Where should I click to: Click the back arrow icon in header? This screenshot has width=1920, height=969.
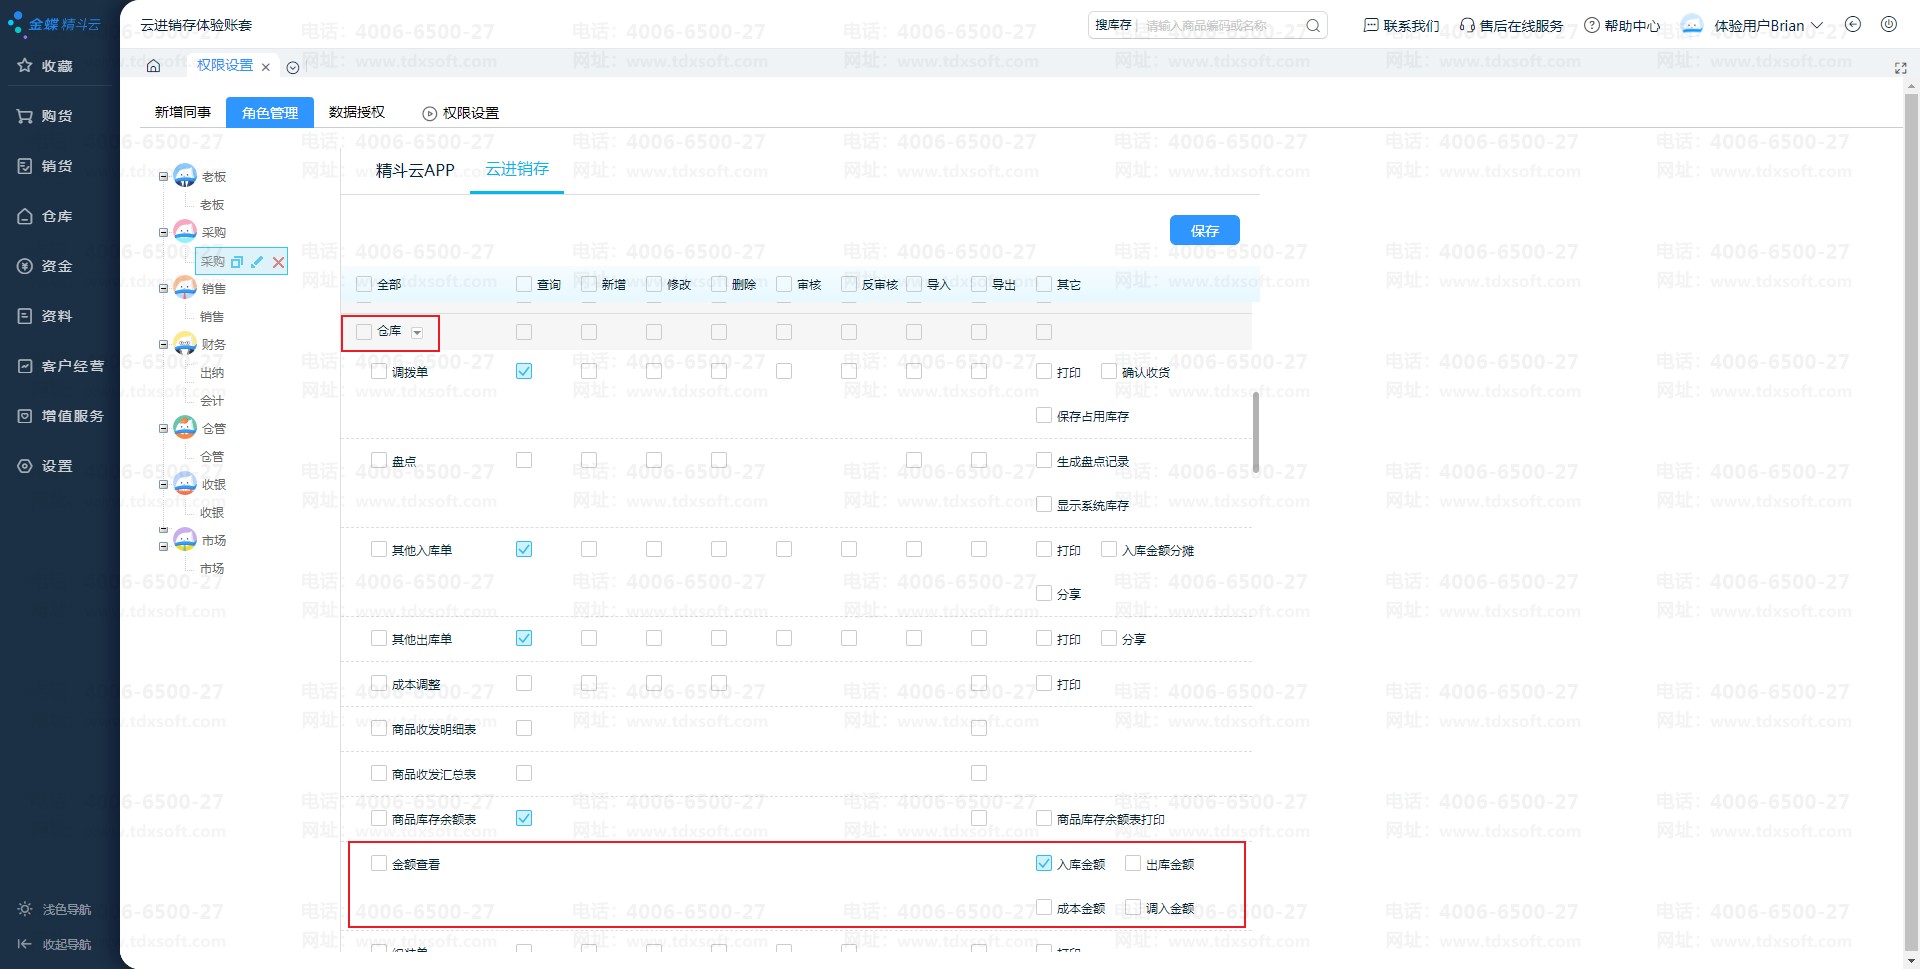coord(1852,25)
